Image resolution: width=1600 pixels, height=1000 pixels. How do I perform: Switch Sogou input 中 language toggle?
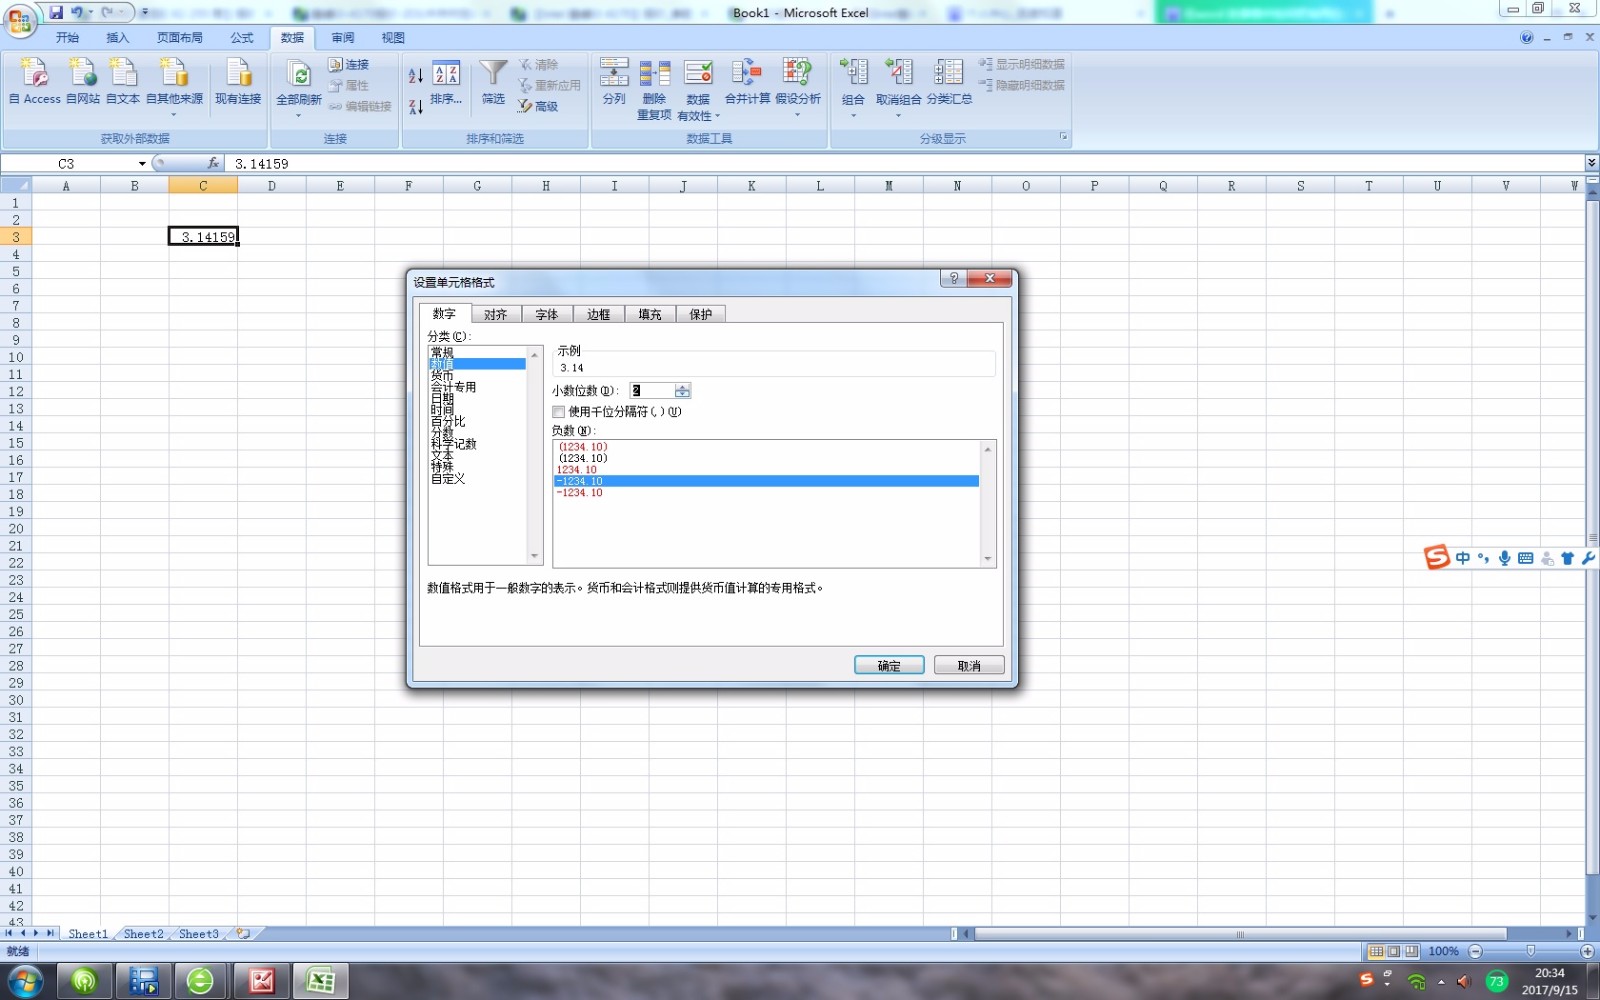tap(1463, 558)
